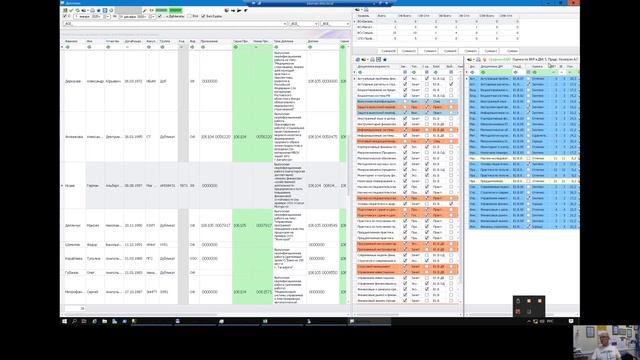Show hidden tray icons chevron on taskbar
Screen dimensions: 640x360
(529, 322)
